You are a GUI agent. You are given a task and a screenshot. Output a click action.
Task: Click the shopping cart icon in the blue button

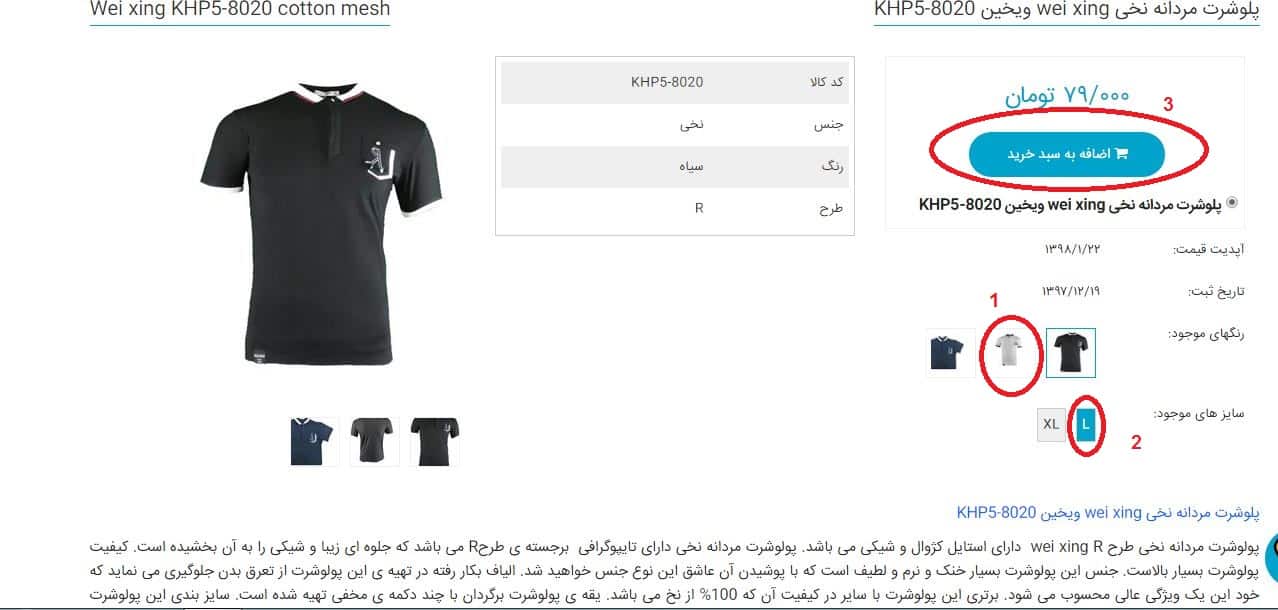pos(1121,154)
